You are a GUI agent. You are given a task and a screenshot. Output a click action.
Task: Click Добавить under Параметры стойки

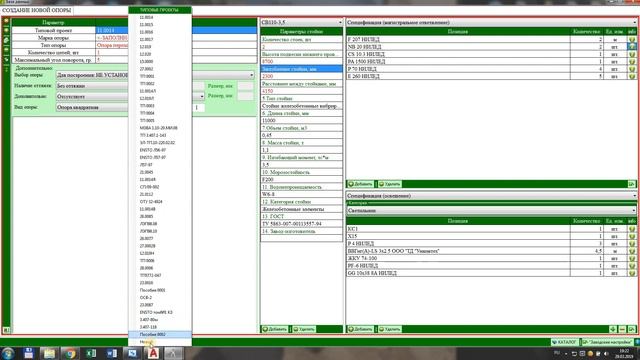point(275,329)
